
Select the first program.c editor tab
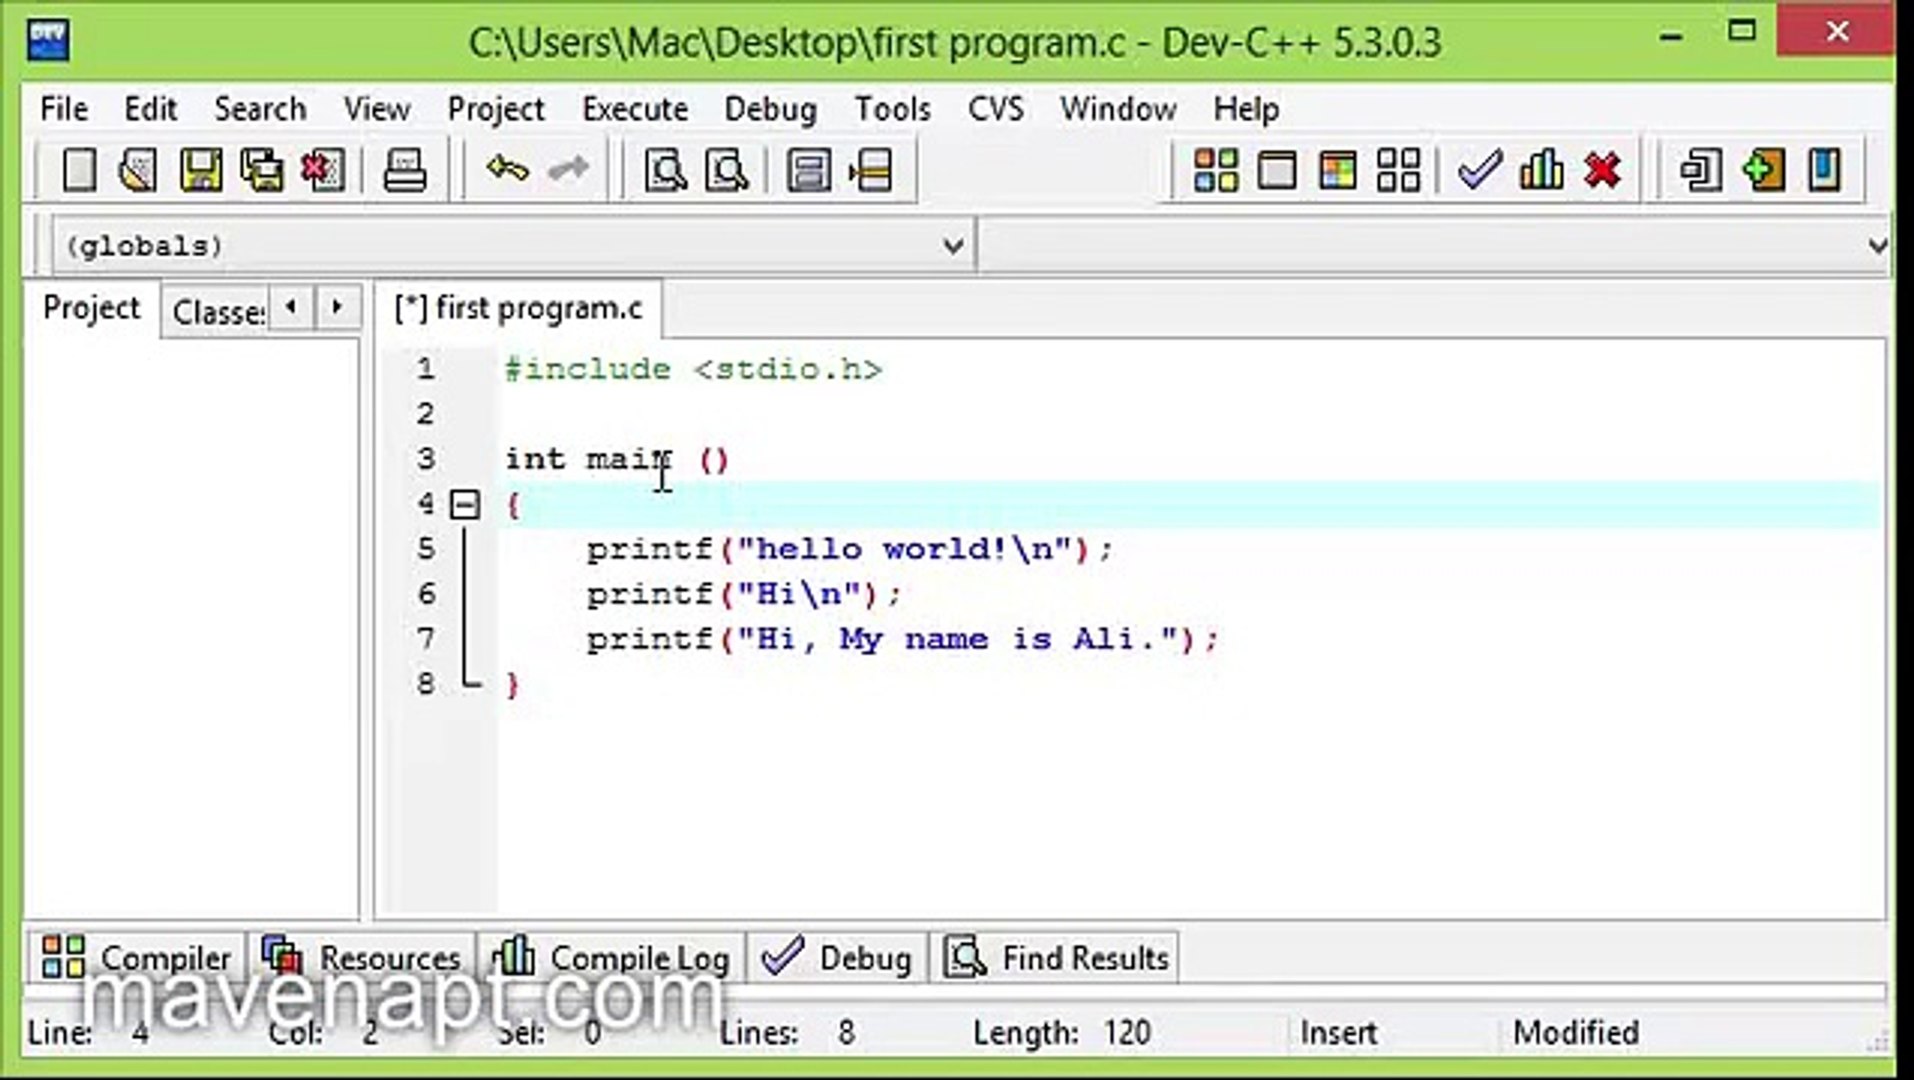point(518,308)
